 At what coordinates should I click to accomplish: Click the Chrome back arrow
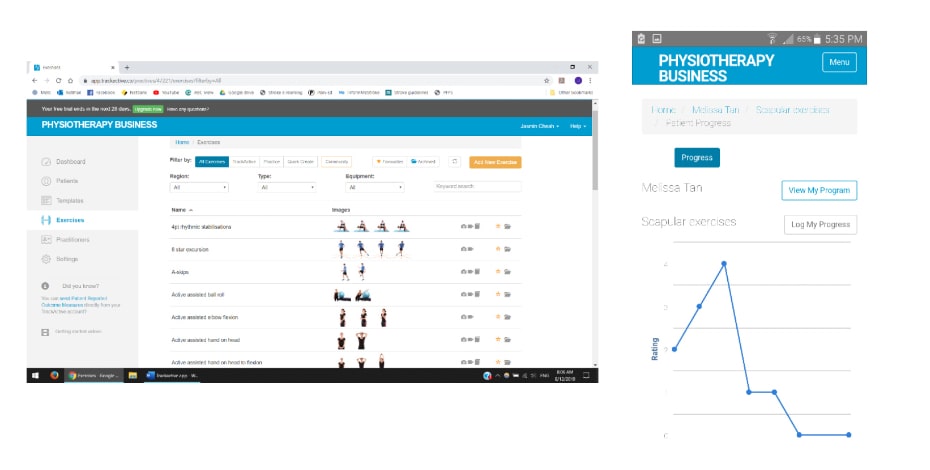(x=34, y=80)
